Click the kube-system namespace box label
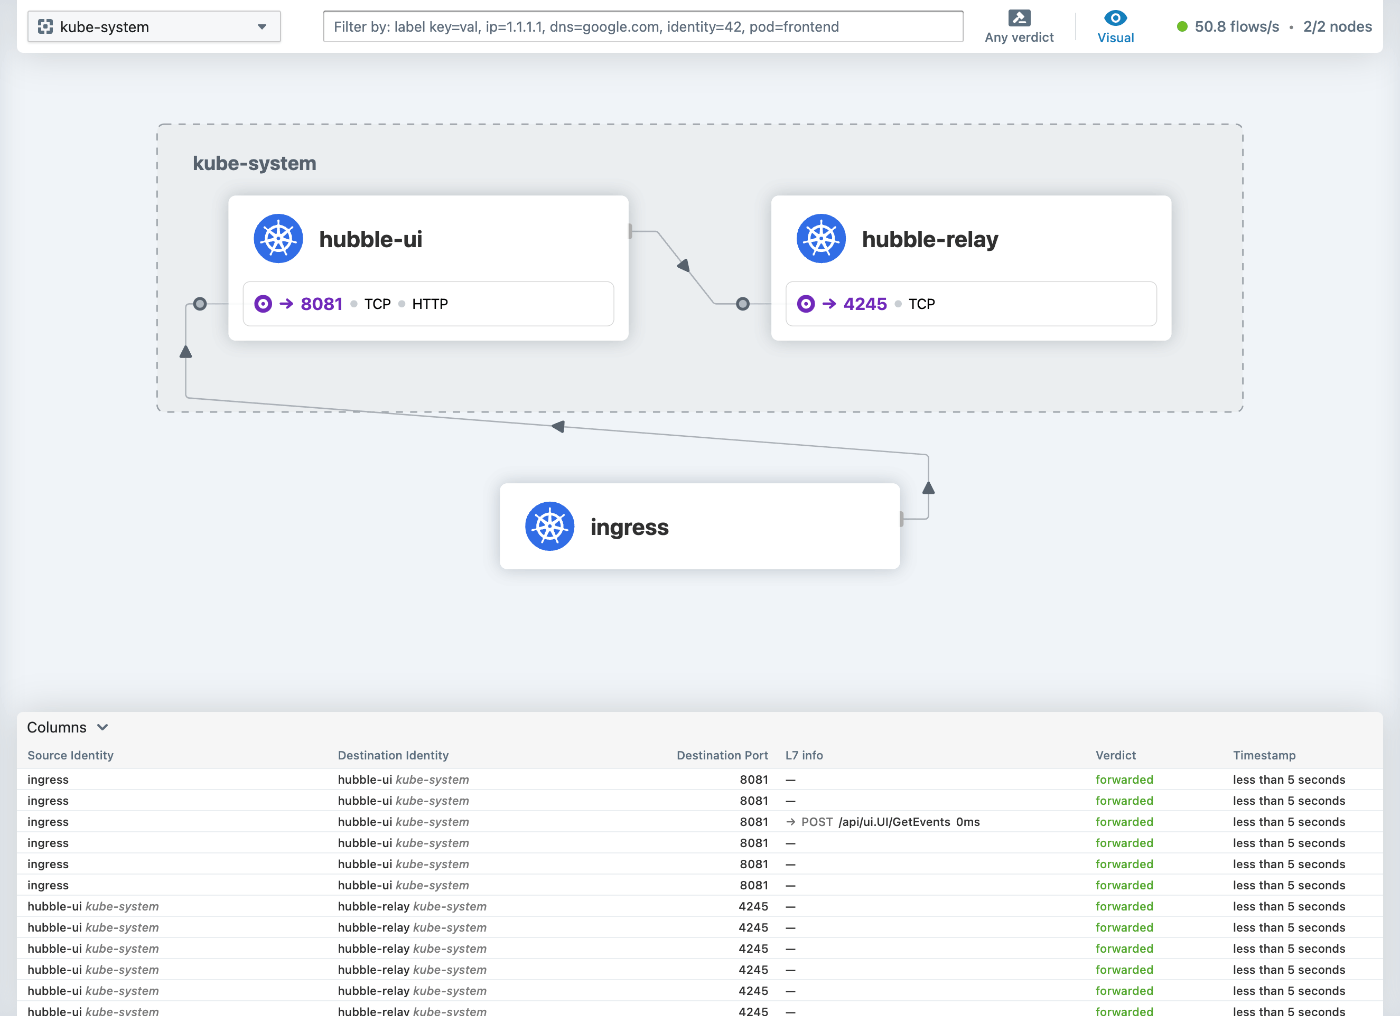1400x1033 pixels. click(x=254, y=163)
